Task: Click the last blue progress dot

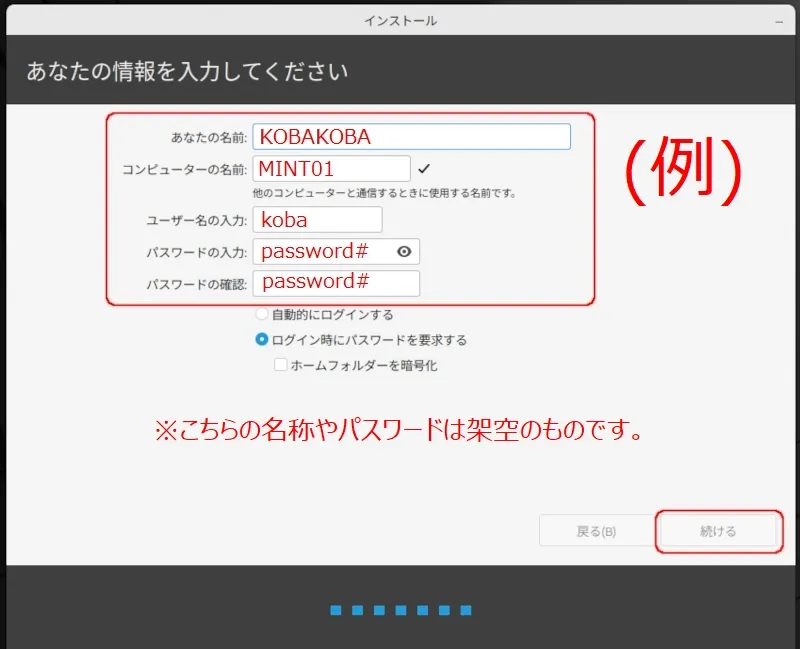Action: pos(466,610)
